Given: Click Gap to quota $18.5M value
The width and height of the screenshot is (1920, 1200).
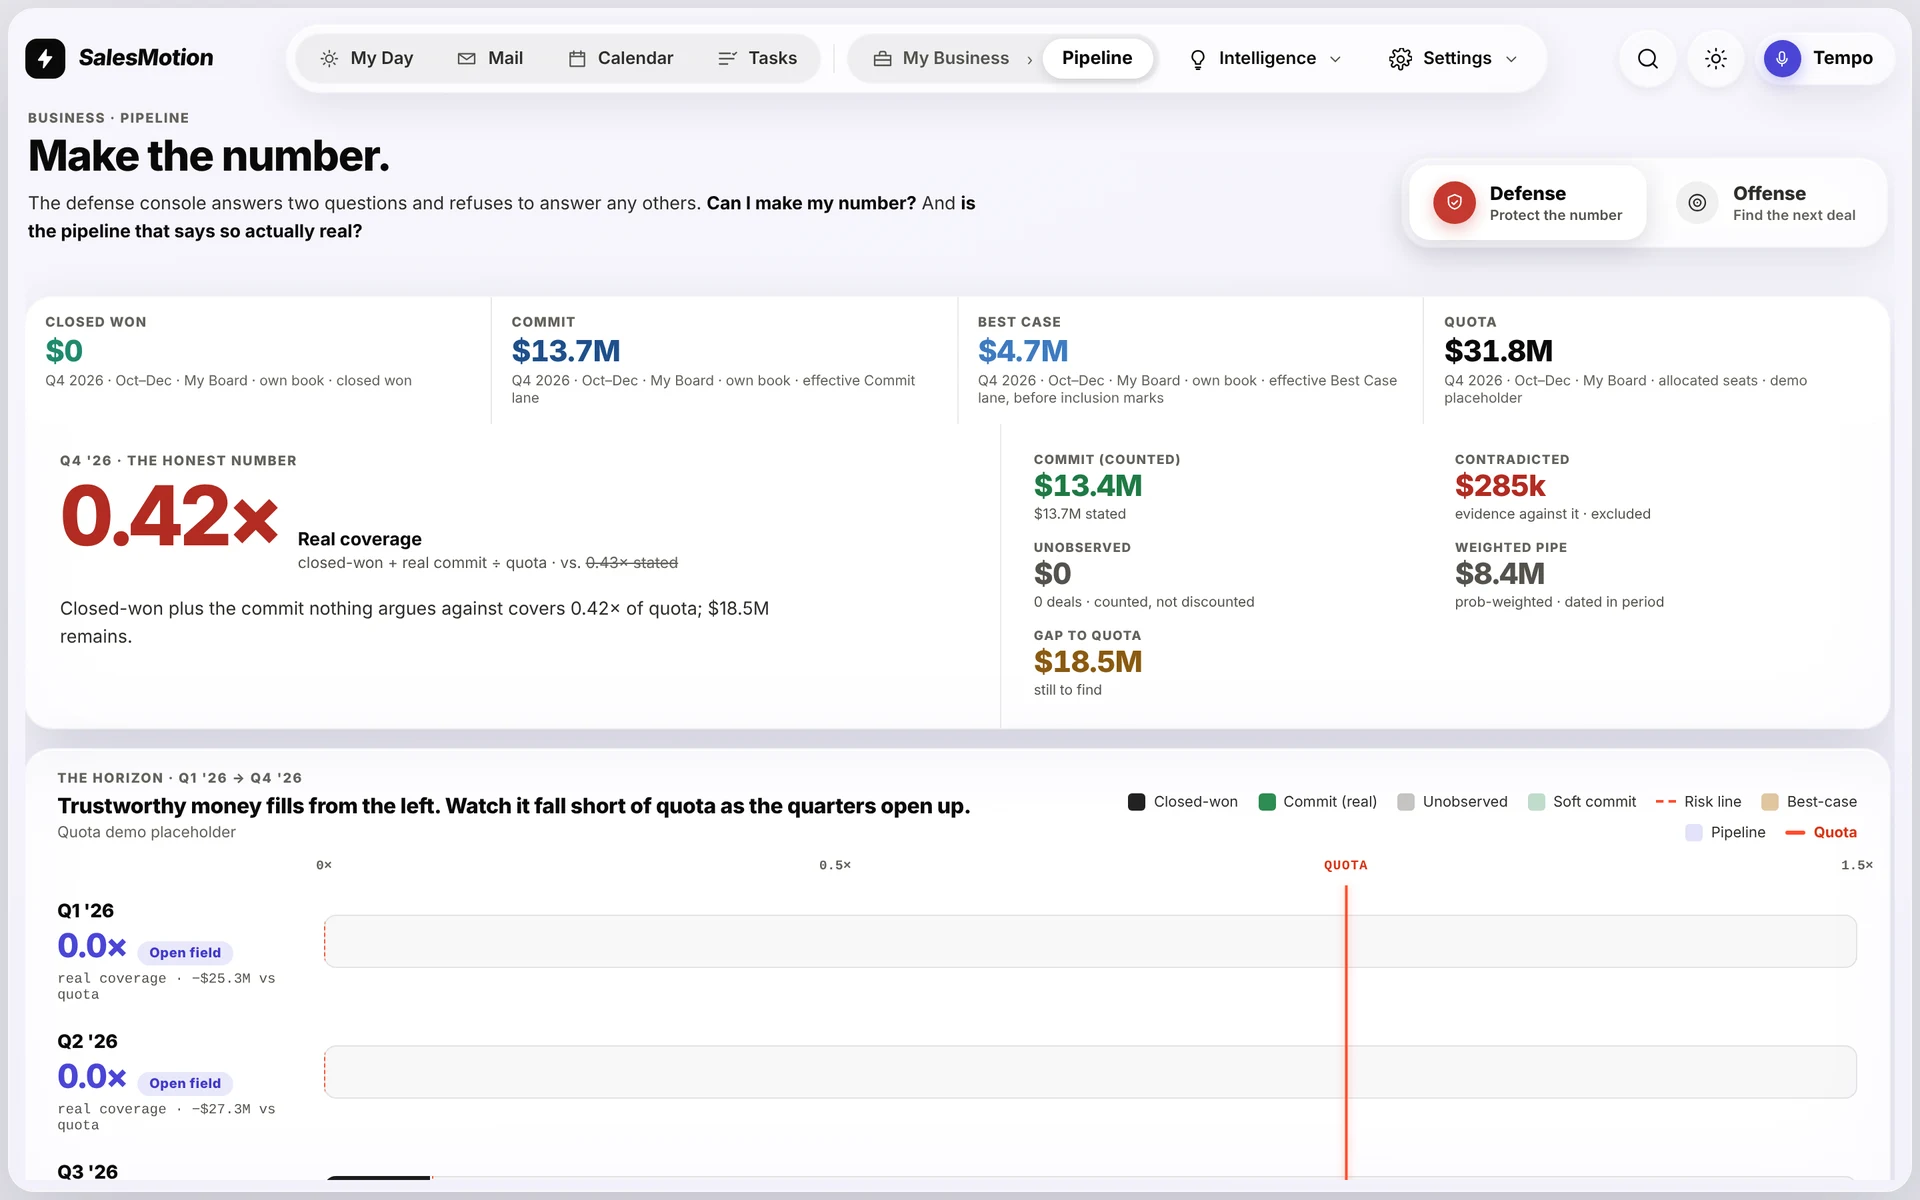Looking at the screenshot, I should 1088,662.
